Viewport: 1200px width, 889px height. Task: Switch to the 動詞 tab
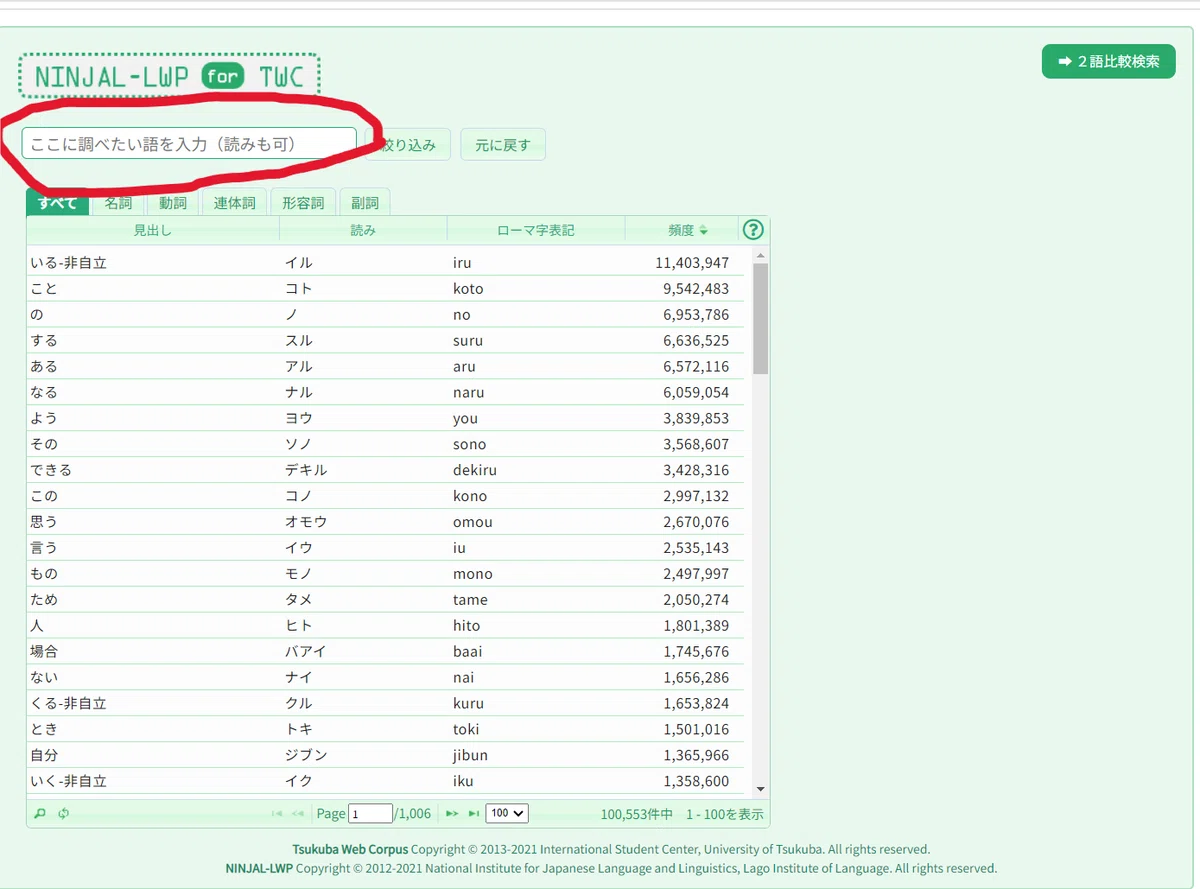tap(173, 202)
